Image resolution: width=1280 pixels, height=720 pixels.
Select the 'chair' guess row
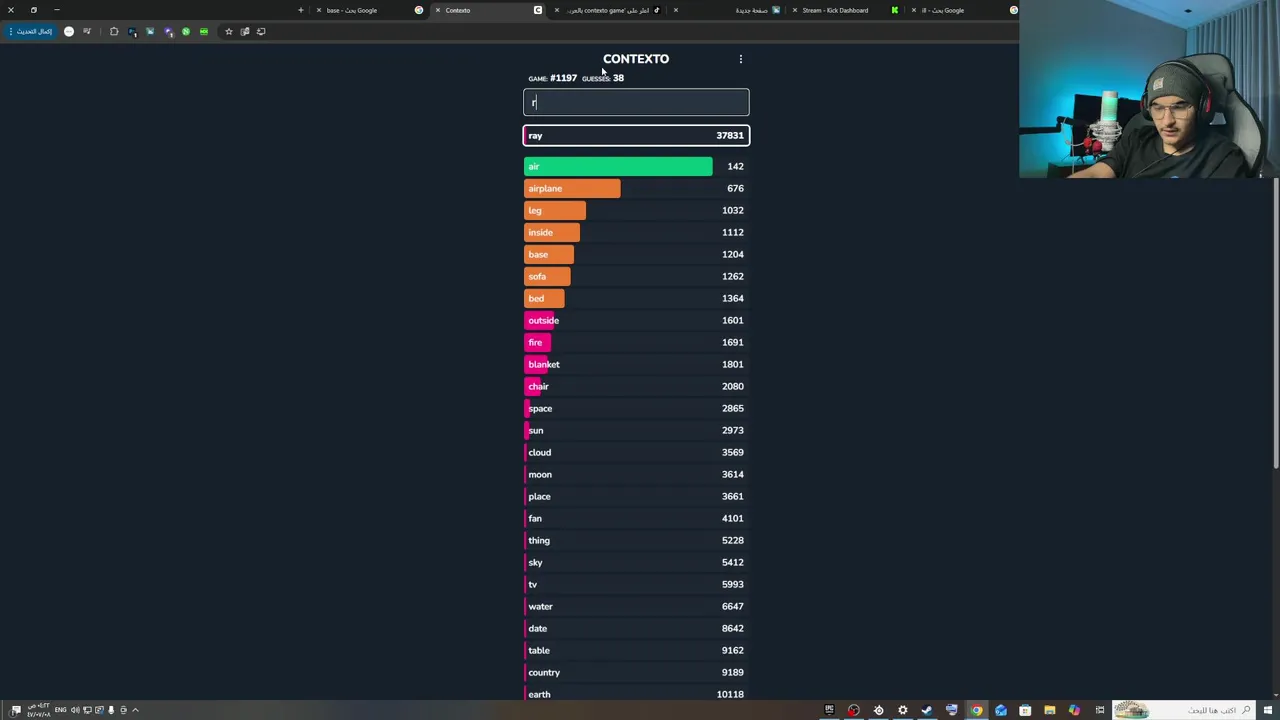(x=636, y=386)
